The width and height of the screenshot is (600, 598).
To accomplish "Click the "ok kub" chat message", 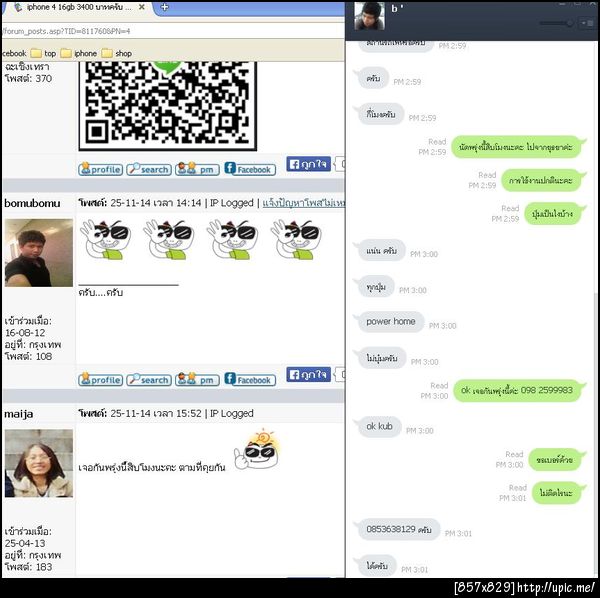I will point(379,427).
